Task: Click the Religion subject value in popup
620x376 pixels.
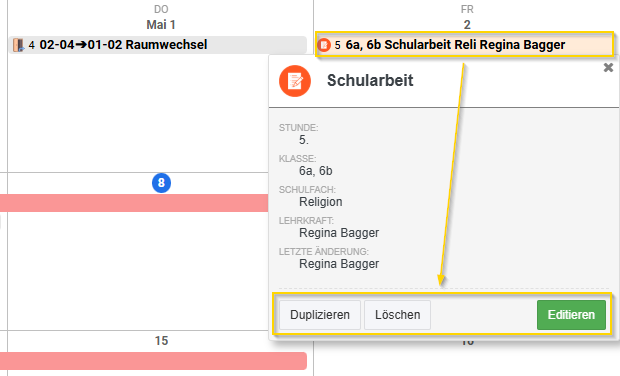Action: [x=321, y=202]
